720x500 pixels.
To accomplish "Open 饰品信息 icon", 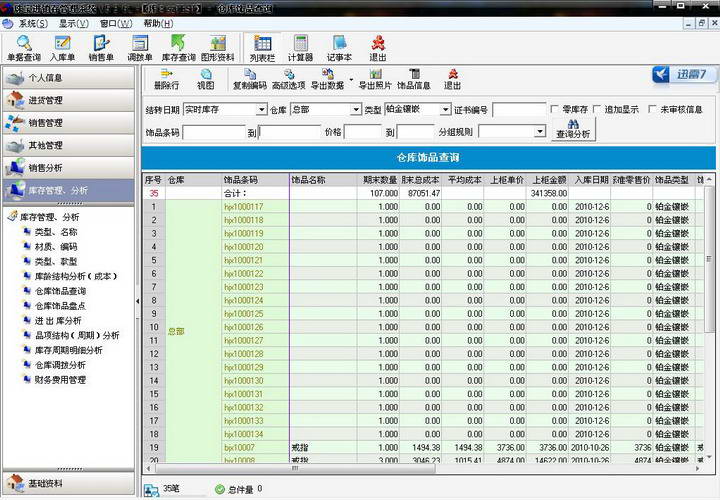I will point(414,79).
